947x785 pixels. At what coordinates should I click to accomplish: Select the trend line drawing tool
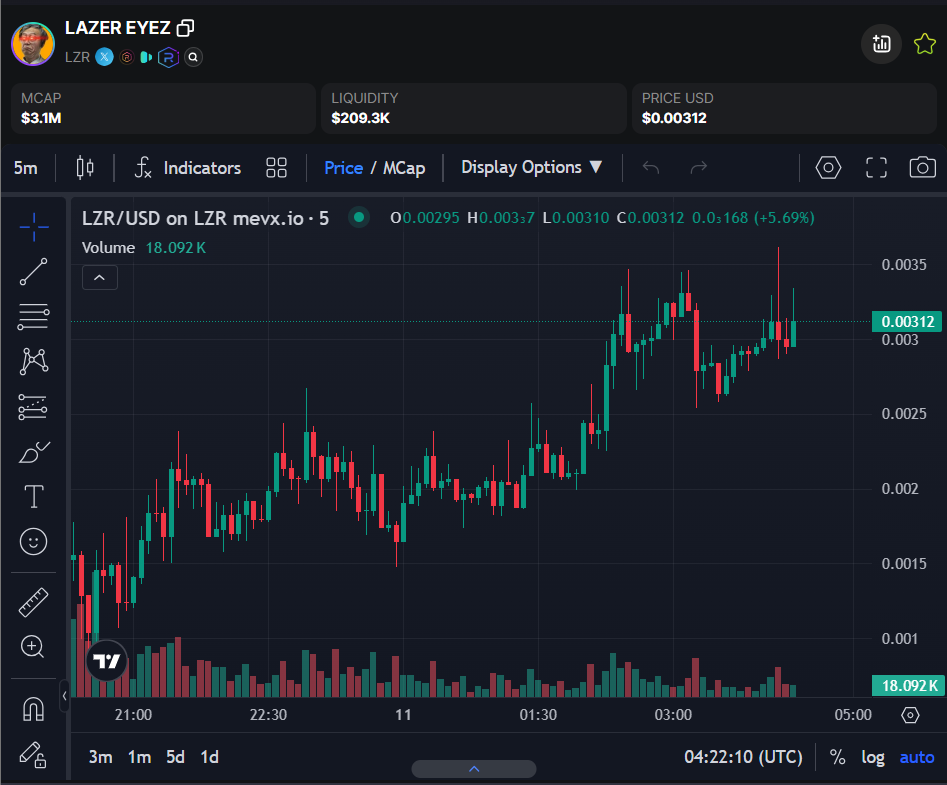(x=34, y=272)
